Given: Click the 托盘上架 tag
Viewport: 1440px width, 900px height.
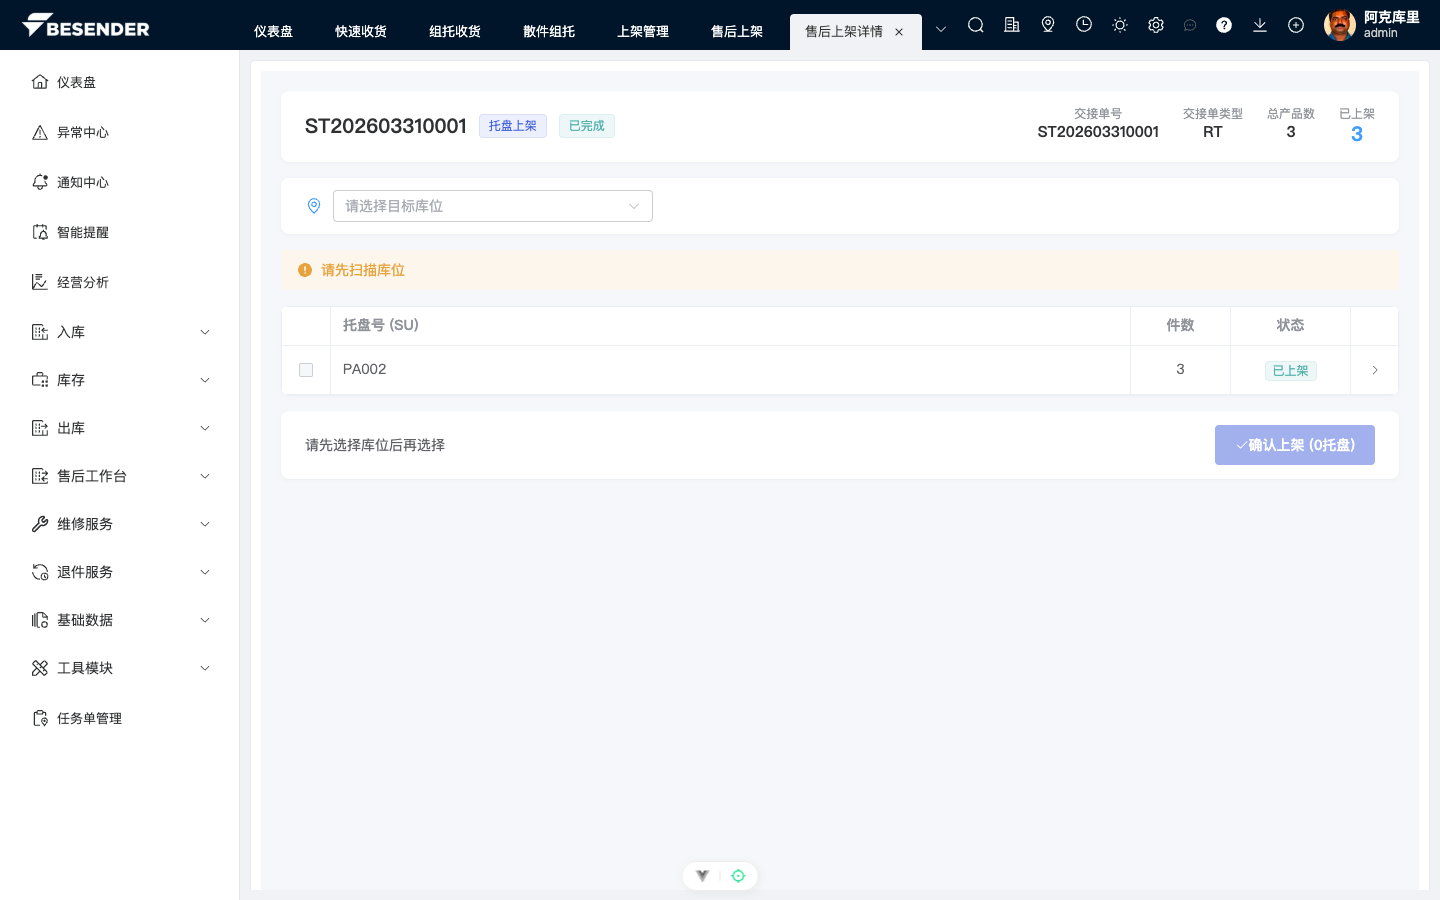Looking at the screenshot, I should click(513, 126).
